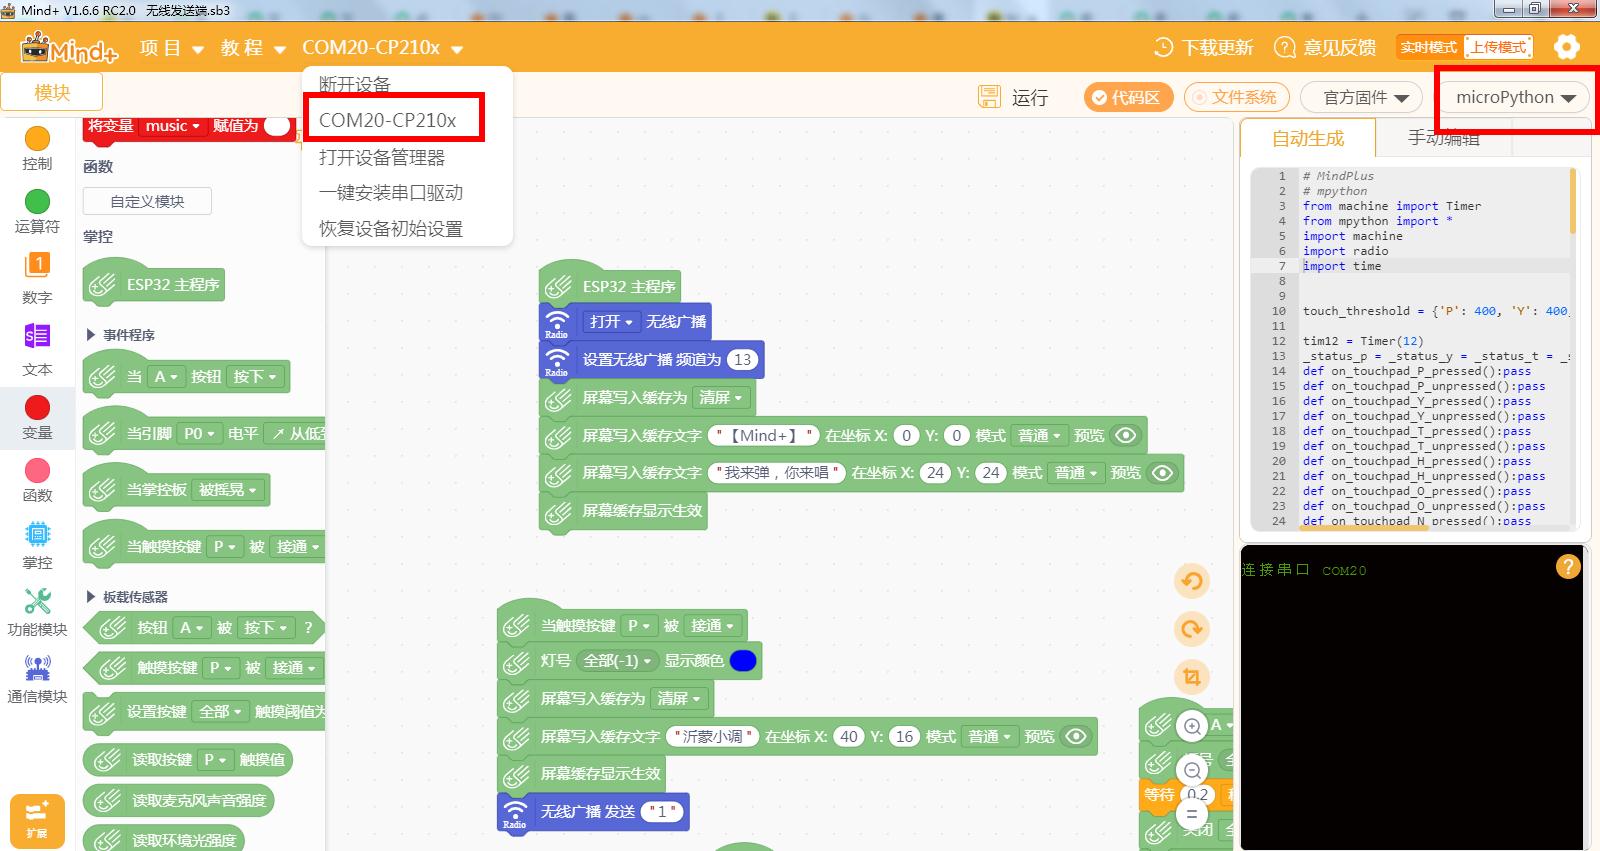Switch to the Manual editing tab

pyautogui.click(x=1443, y=138)
